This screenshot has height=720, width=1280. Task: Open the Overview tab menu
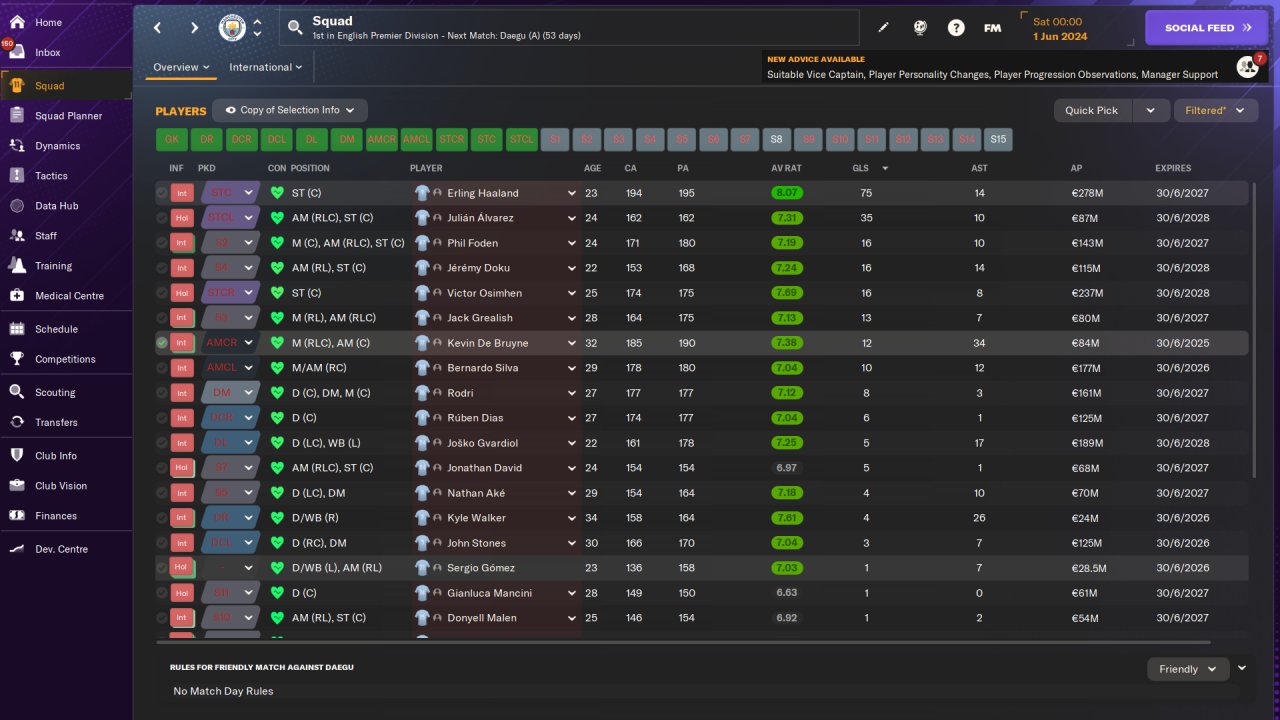[181, 67]
